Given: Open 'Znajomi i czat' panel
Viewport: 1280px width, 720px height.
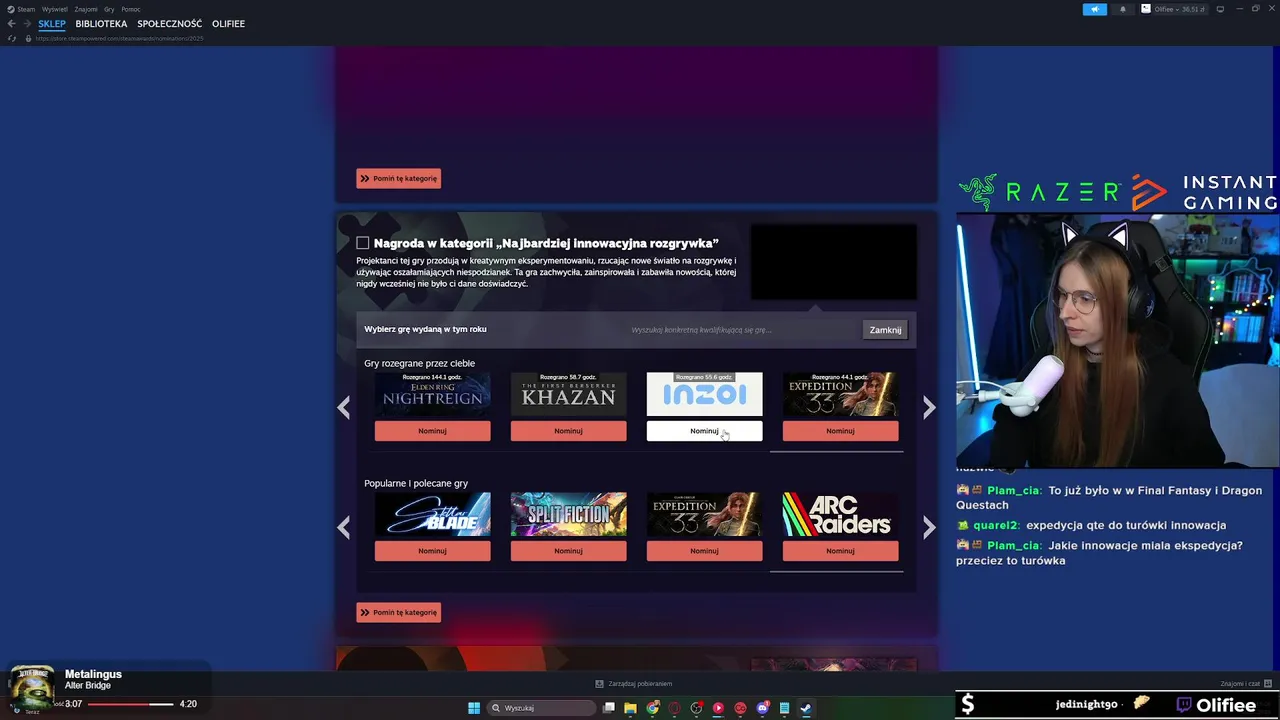Looking at the screenshot, I should pos(1244,684).
